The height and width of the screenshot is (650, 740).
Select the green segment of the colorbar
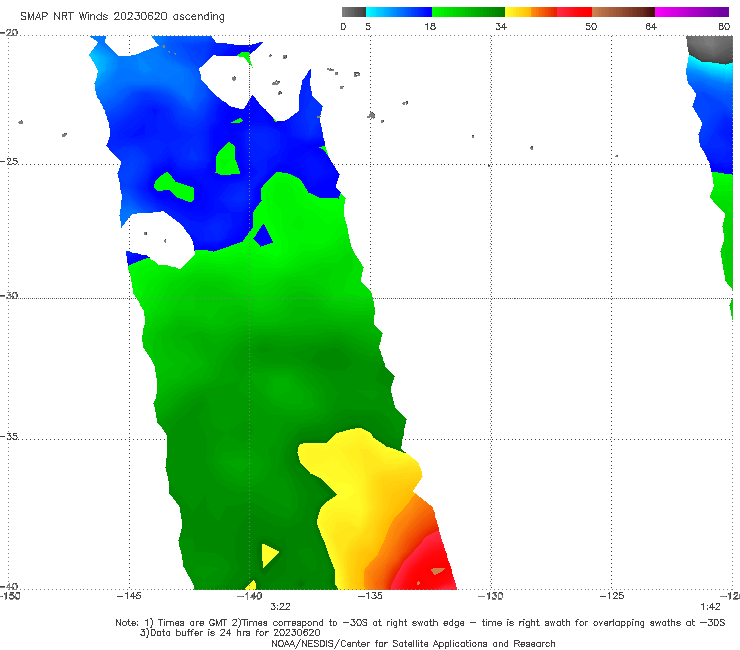(468, 12)
